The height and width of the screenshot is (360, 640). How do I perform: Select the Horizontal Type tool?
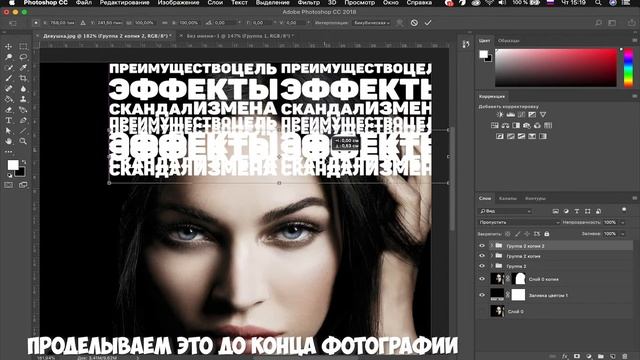9,120
